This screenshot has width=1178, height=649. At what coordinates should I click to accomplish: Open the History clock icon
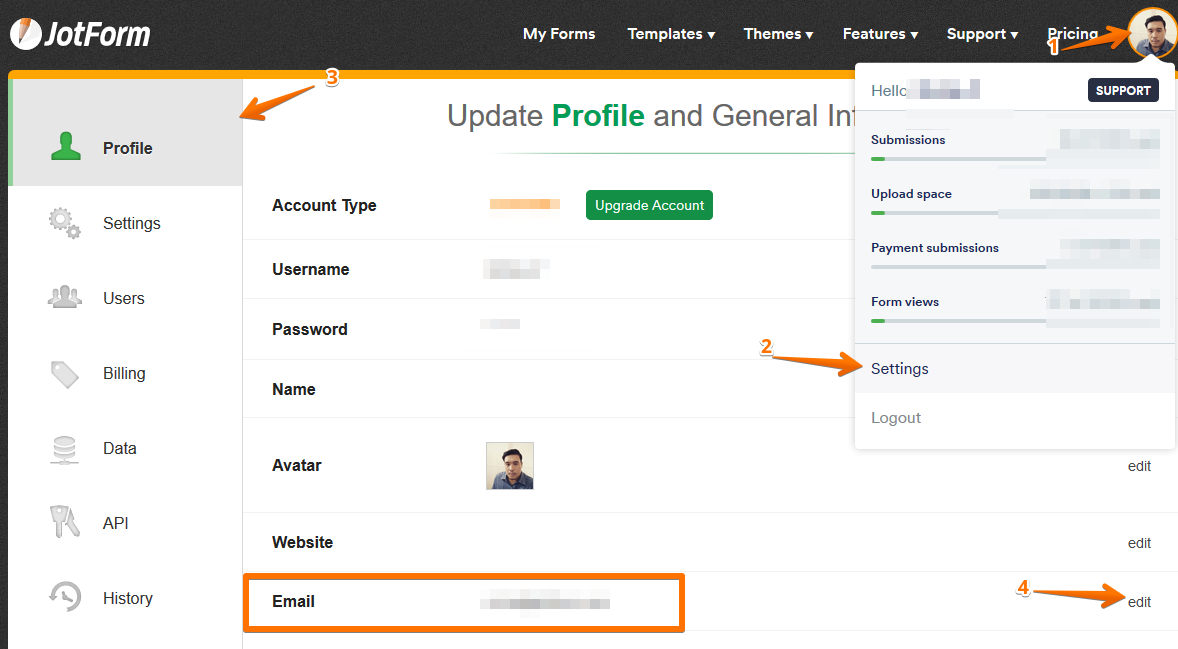65,598
